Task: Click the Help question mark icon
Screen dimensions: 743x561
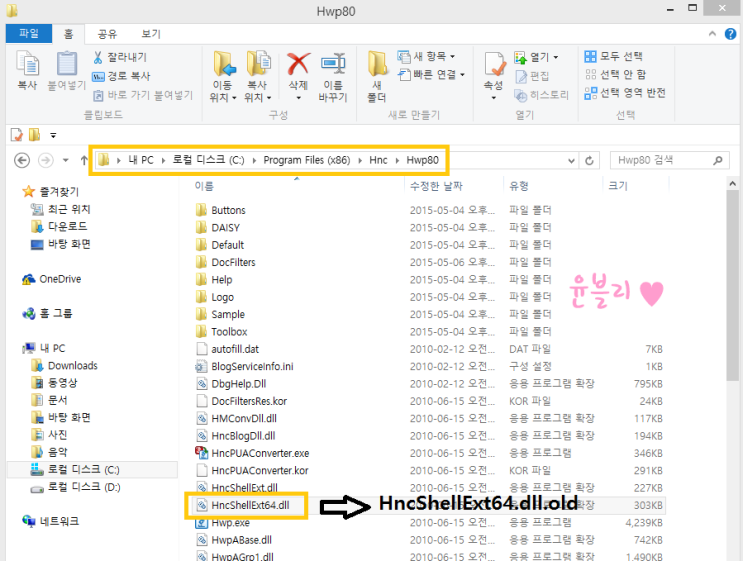Action: pyautogui.click(x=730, y=34)
